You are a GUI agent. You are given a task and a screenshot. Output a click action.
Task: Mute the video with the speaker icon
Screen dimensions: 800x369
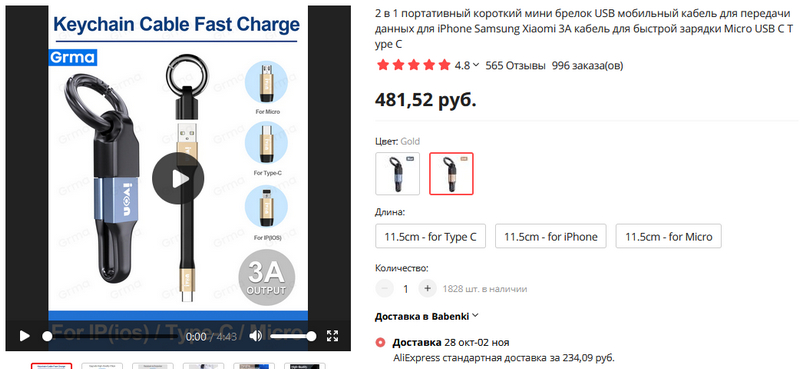pyautogui.click(x=256, y=336)
